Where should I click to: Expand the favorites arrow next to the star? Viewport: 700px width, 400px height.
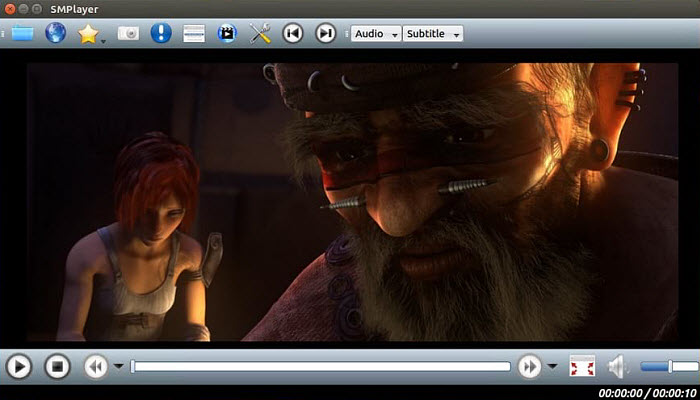tap(104, 42)
